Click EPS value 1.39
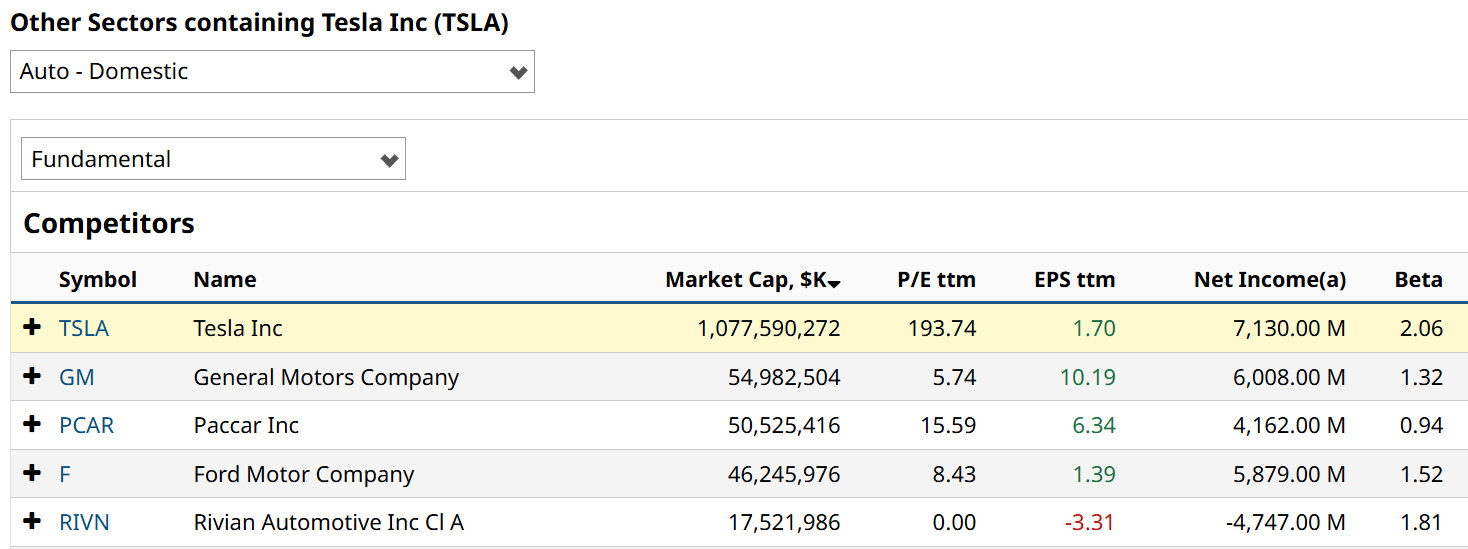This screenshot has height=549, width=1468. 1094,474
